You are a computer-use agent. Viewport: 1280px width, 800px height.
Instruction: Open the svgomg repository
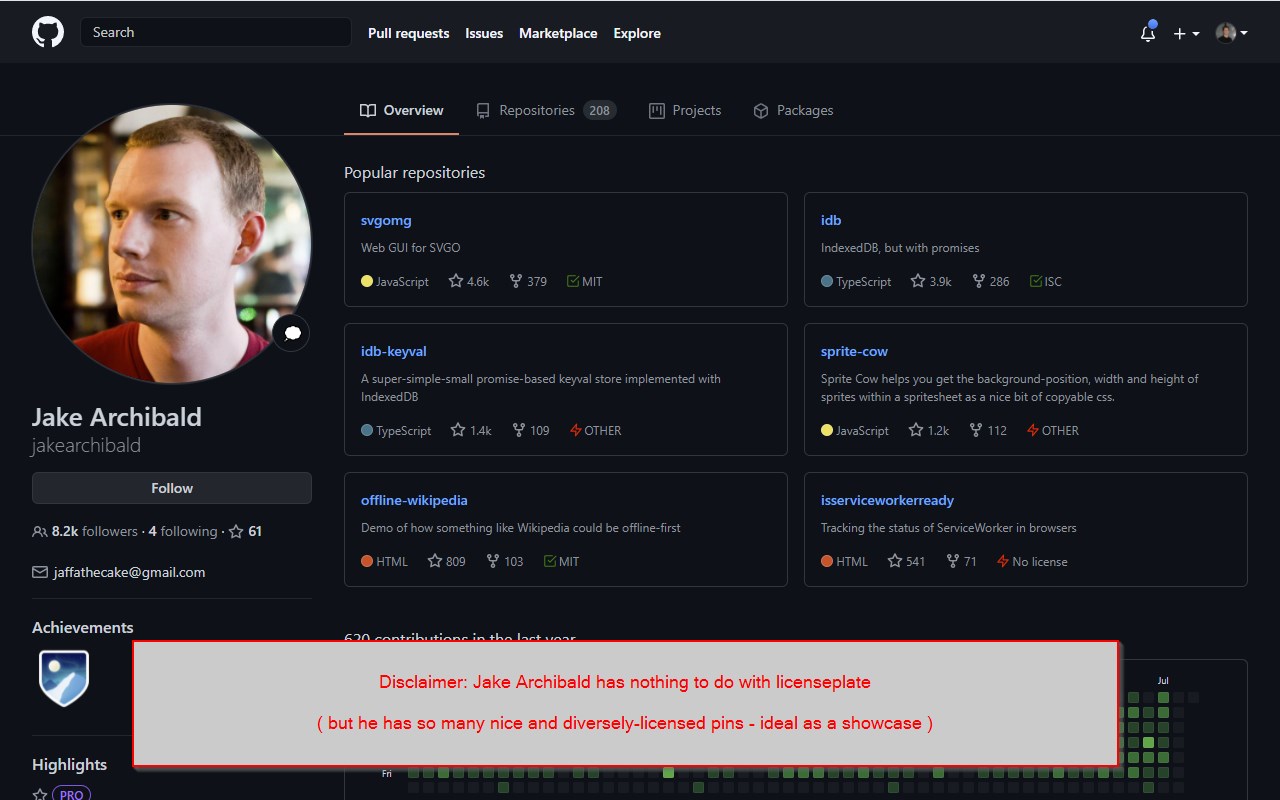pos(386,220)
